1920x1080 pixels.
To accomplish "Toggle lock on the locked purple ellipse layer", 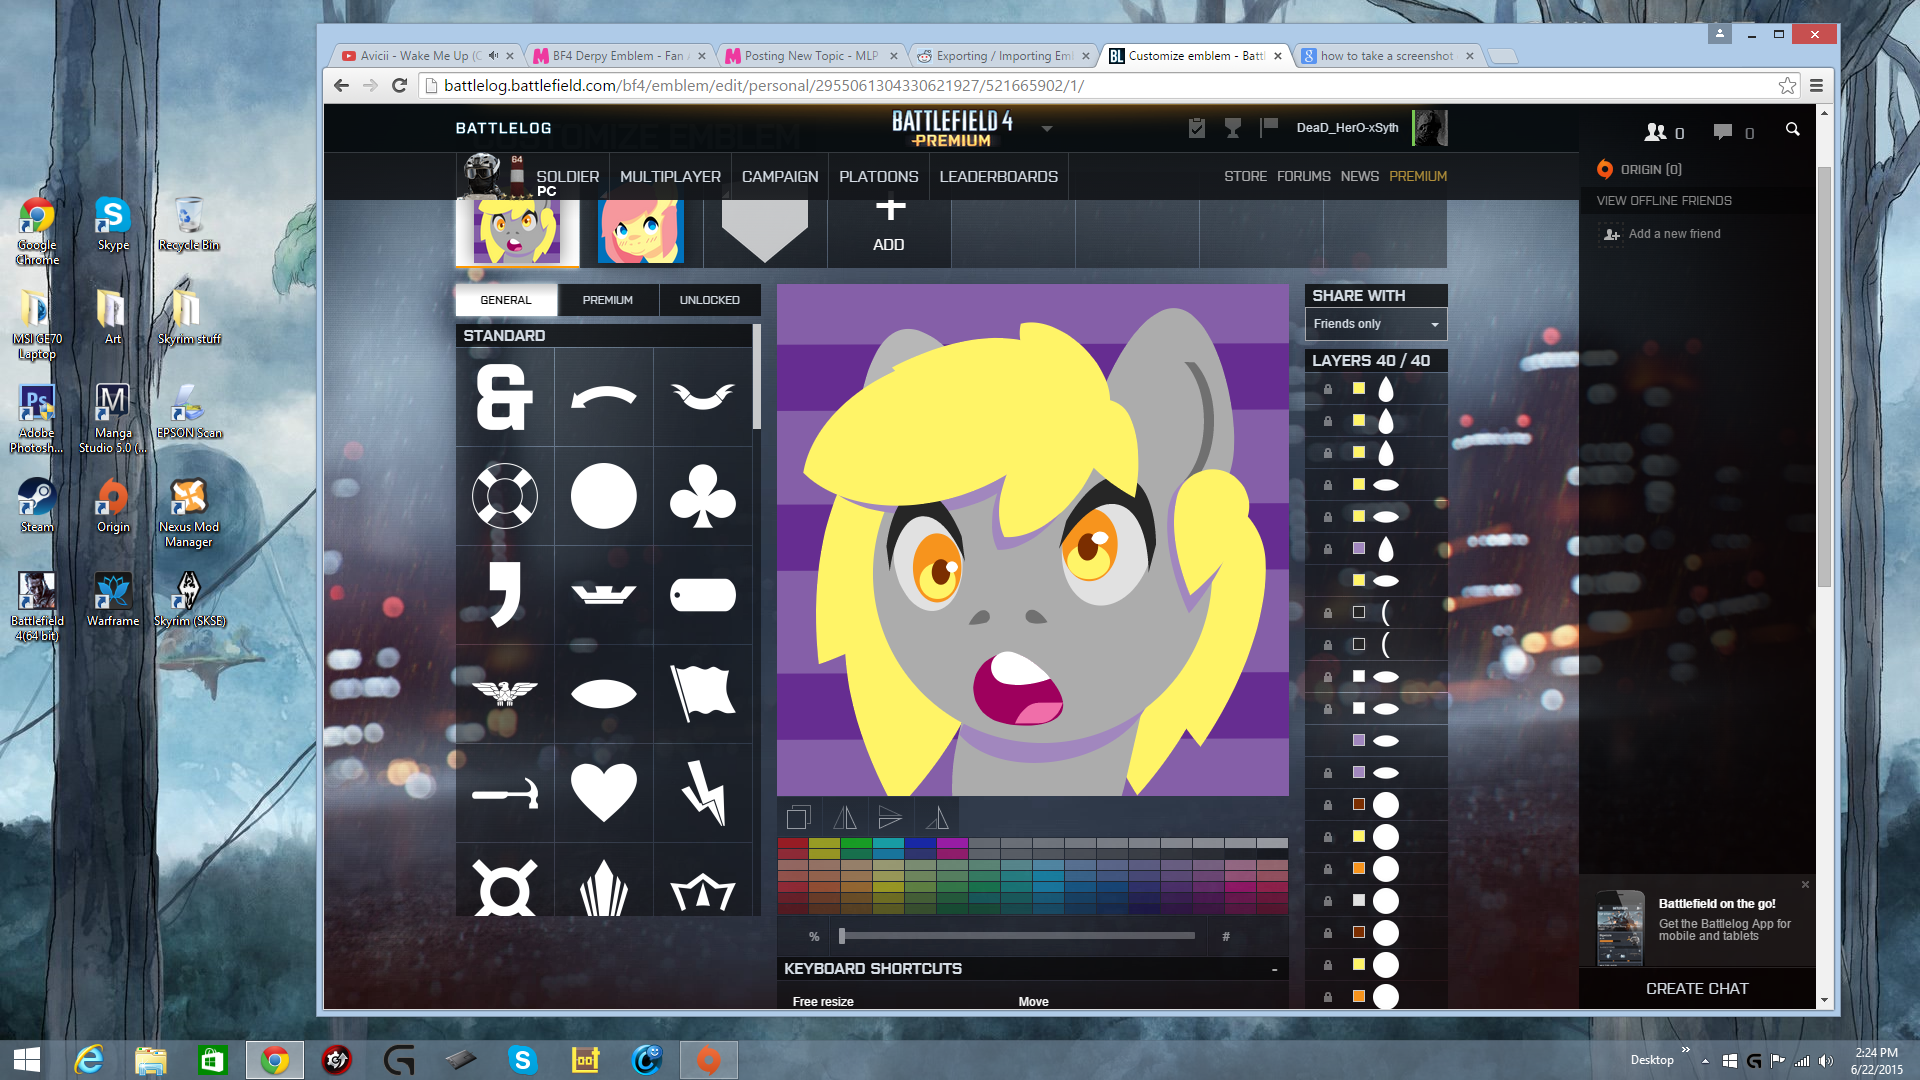I will [1328, 773].
